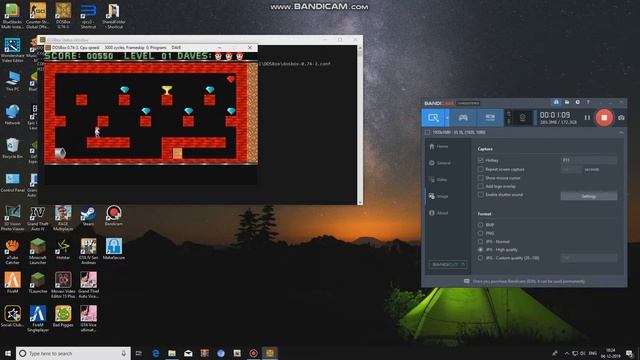Viewport: 640px width, 360px height.
Task: Open Counter-Strike Global Offensive desktop icon
Action: pyautogui.click(x=37, y=16)
